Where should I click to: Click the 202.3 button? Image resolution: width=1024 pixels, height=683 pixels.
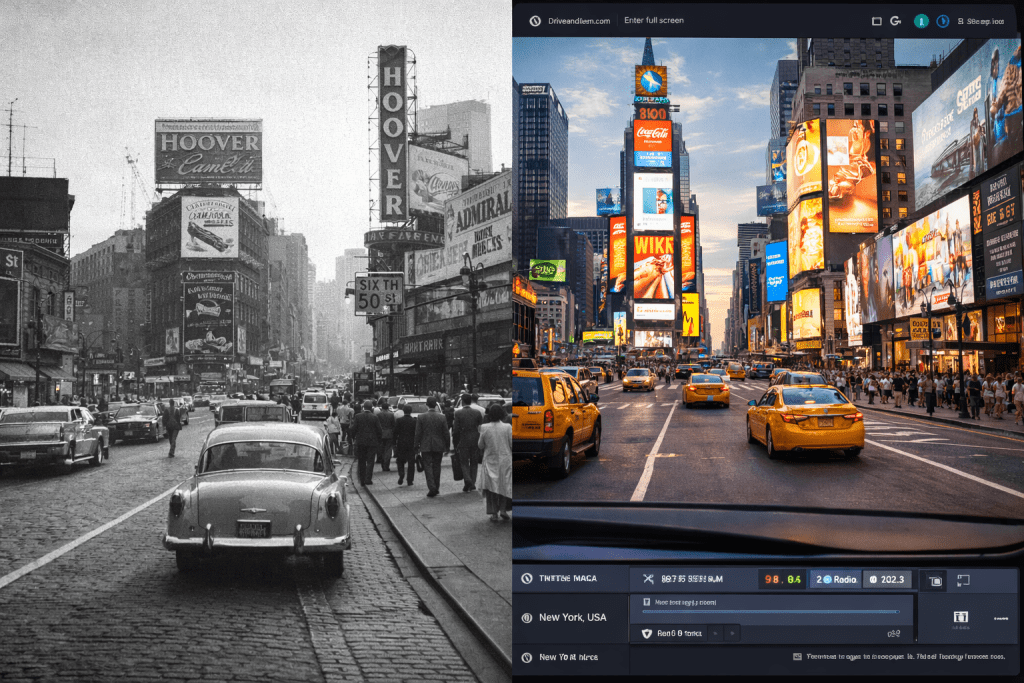pos(885,579)
